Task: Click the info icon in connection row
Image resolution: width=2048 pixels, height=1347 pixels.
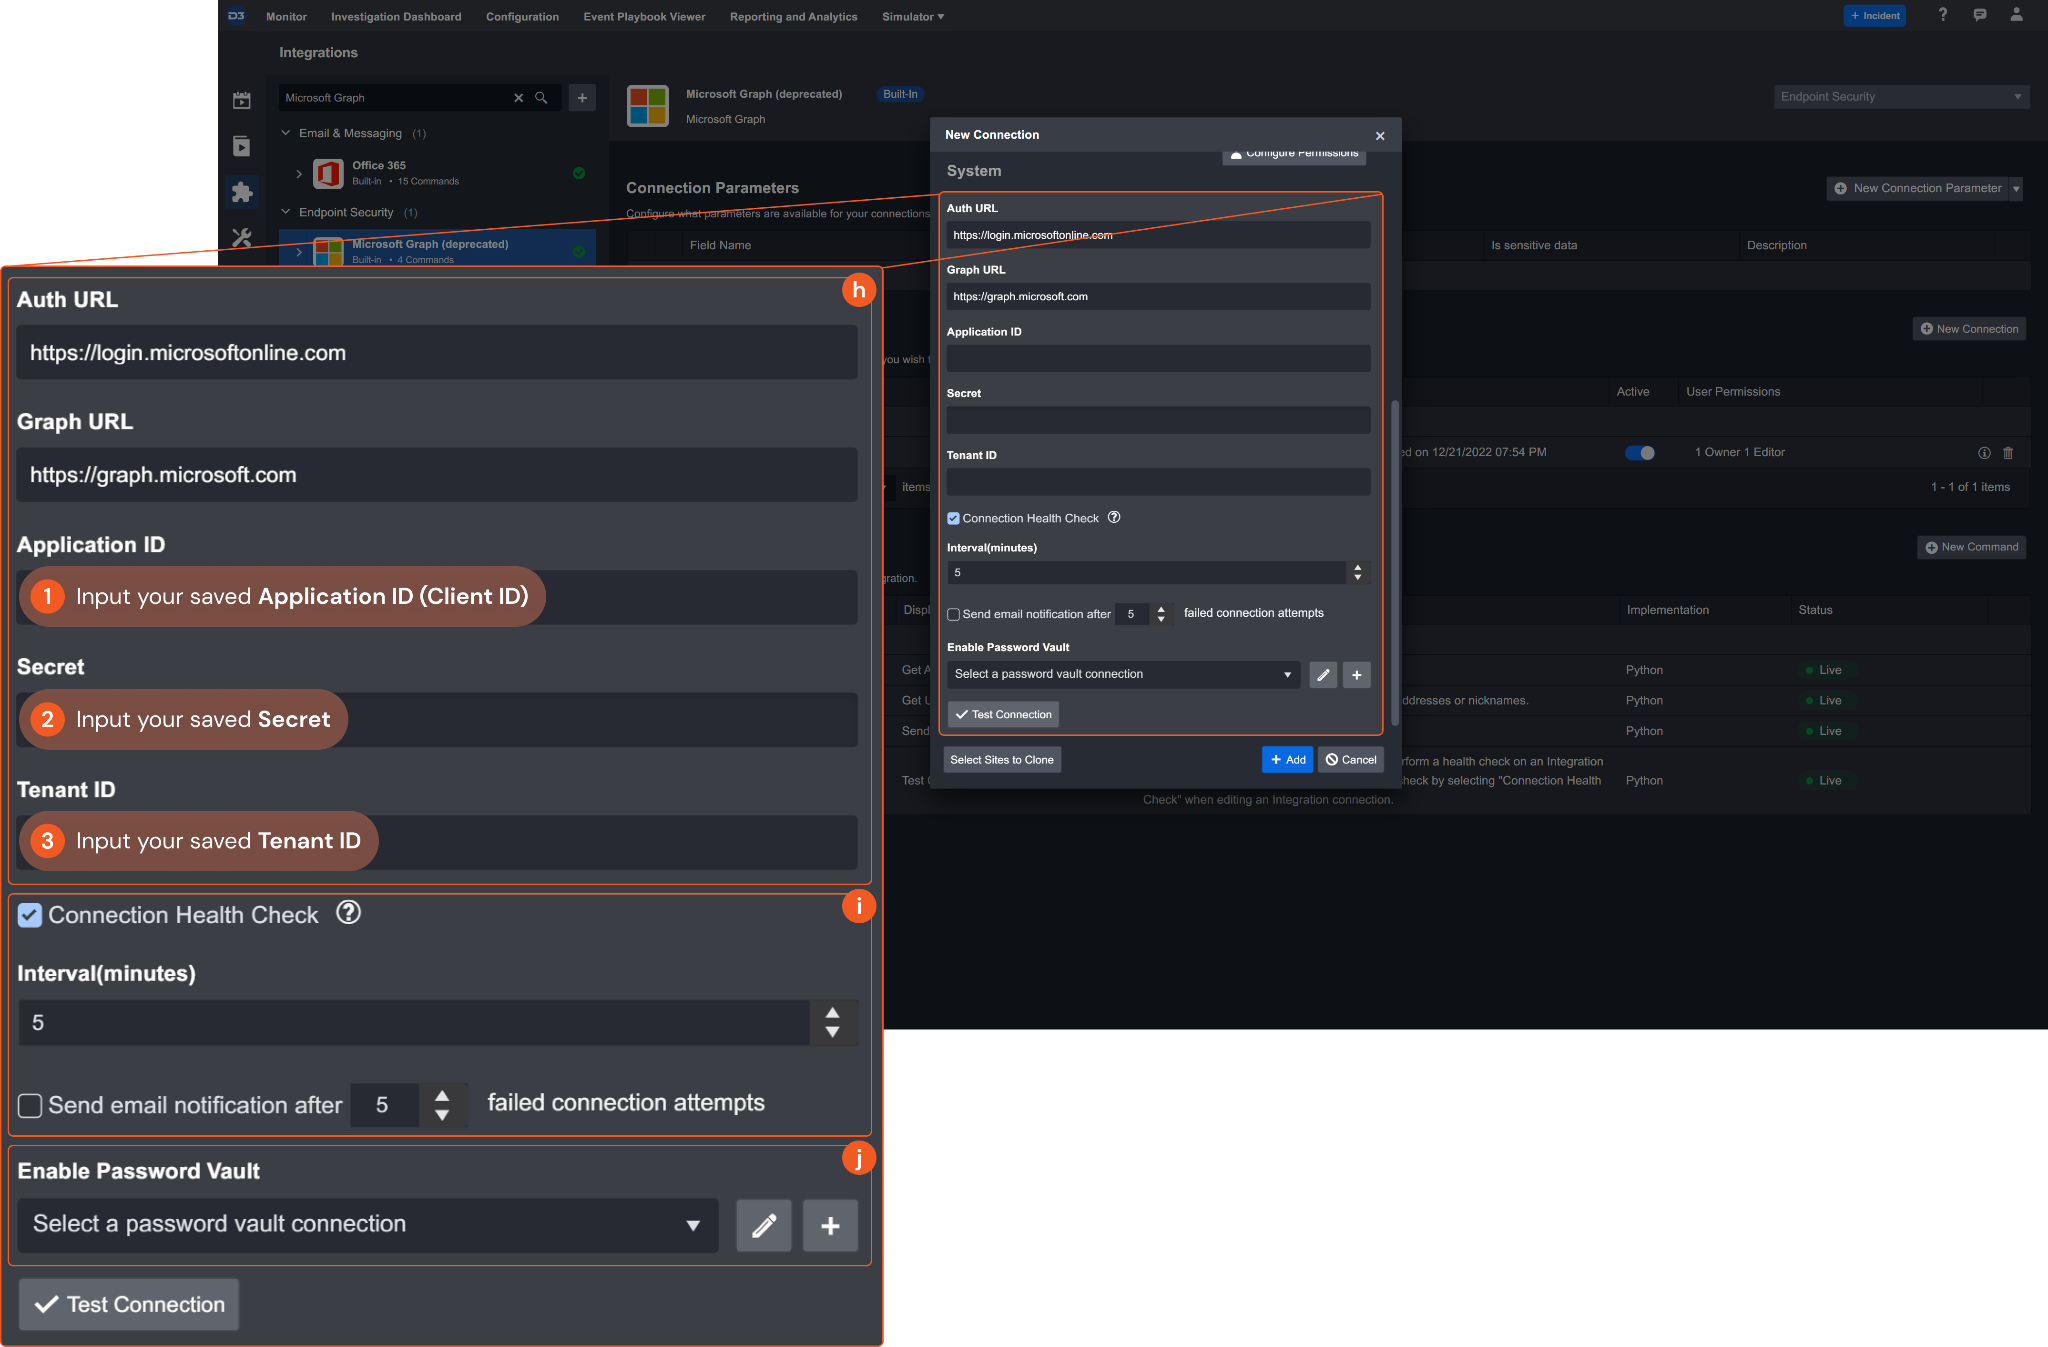Action: tap(1984, 453)
